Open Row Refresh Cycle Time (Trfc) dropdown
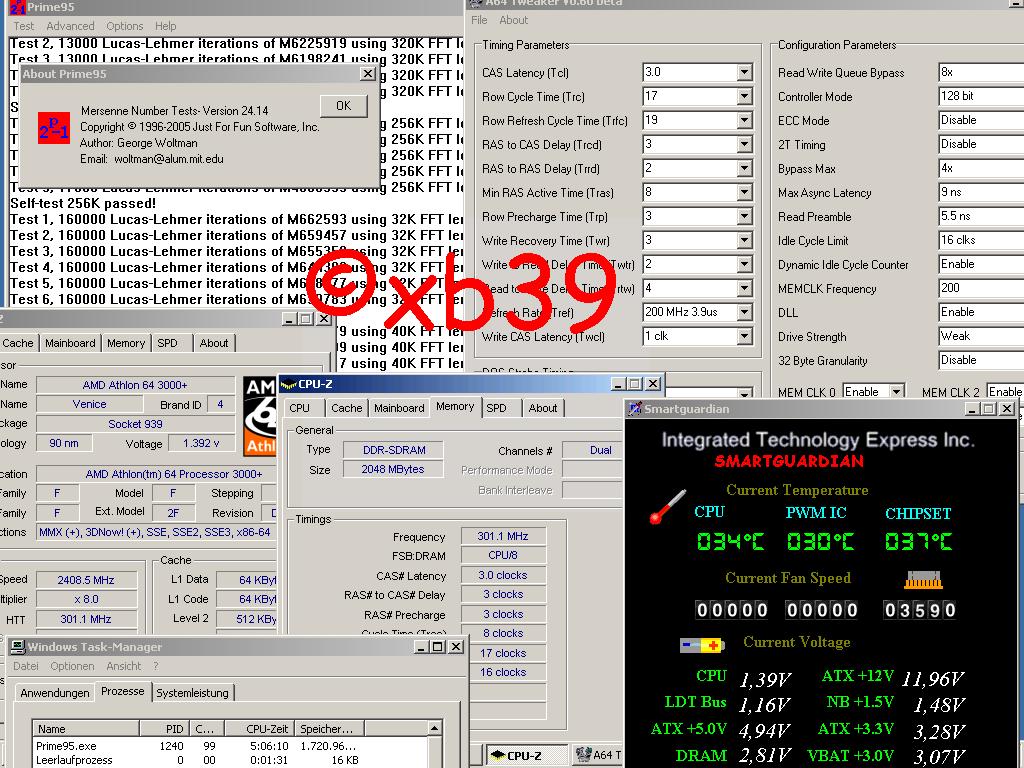The image size is (1024, 768). coord(744,121)
